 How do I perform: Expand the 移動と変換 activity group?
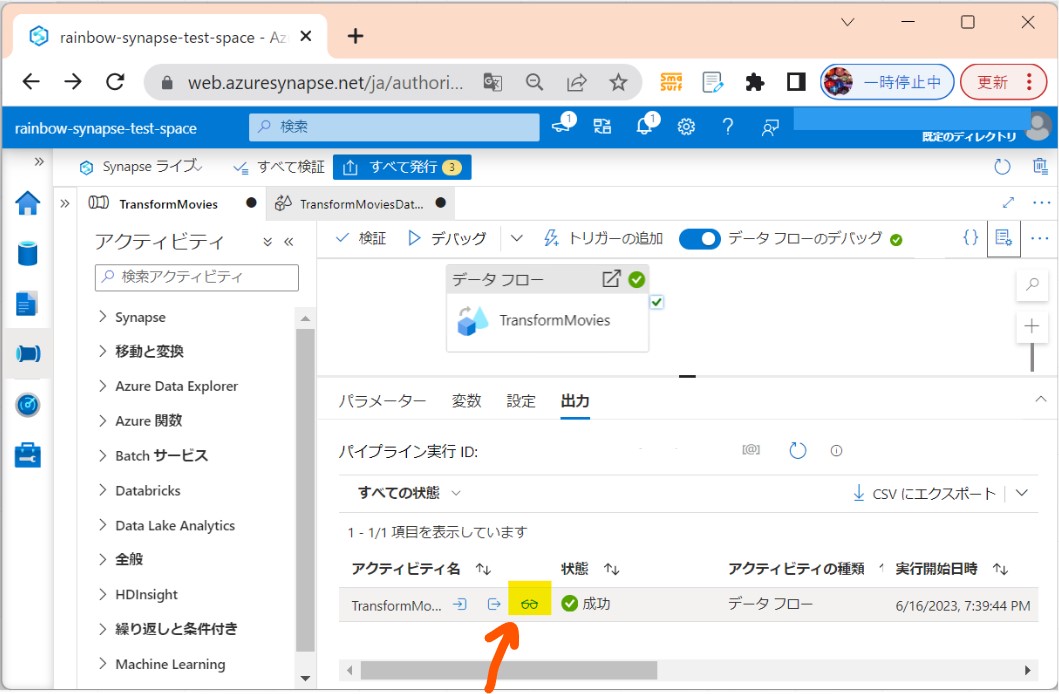[102, 351]
